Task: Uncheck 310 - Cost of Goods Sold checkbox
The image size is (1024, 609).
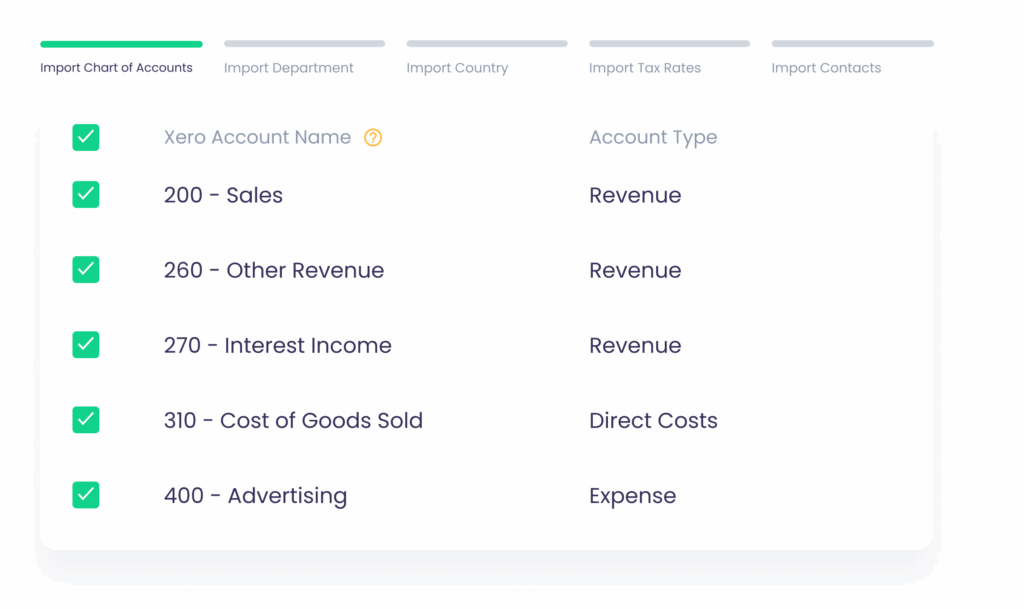Action: (x=86, y=420)
